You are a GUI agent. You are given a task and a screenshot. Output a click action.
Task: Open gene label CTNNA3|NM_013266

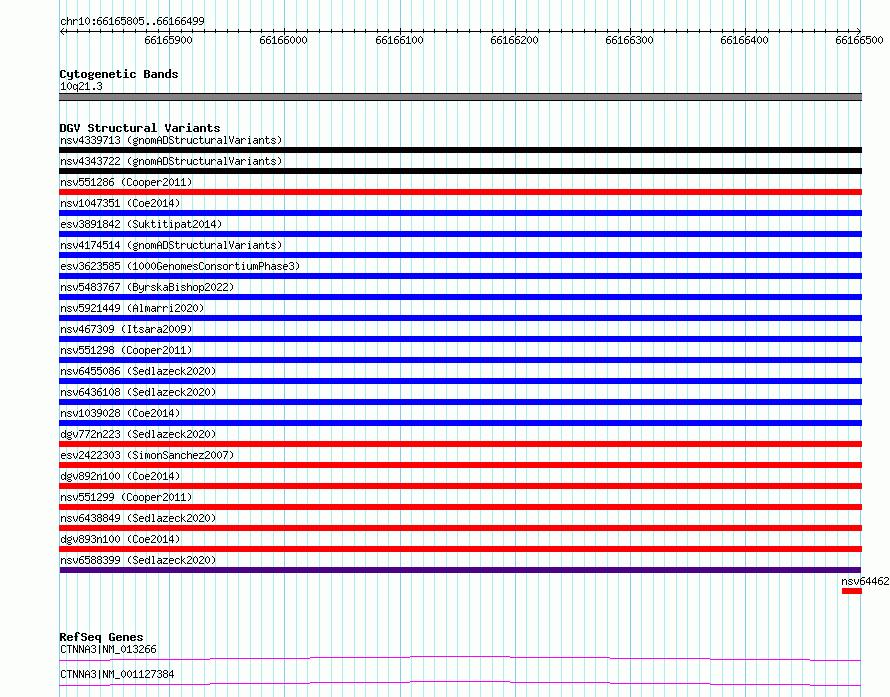[x=108, y=649]
